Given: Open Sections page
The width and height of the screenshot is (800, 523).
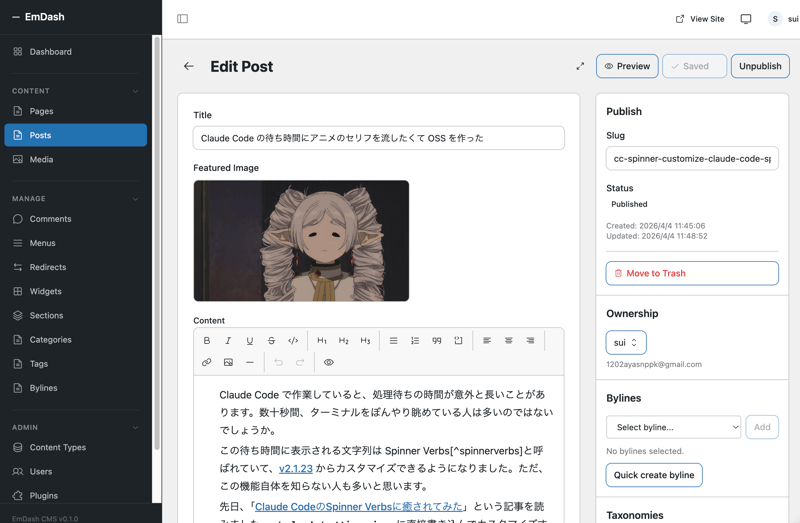Looking at the screenshot, I should pos(76,315).
